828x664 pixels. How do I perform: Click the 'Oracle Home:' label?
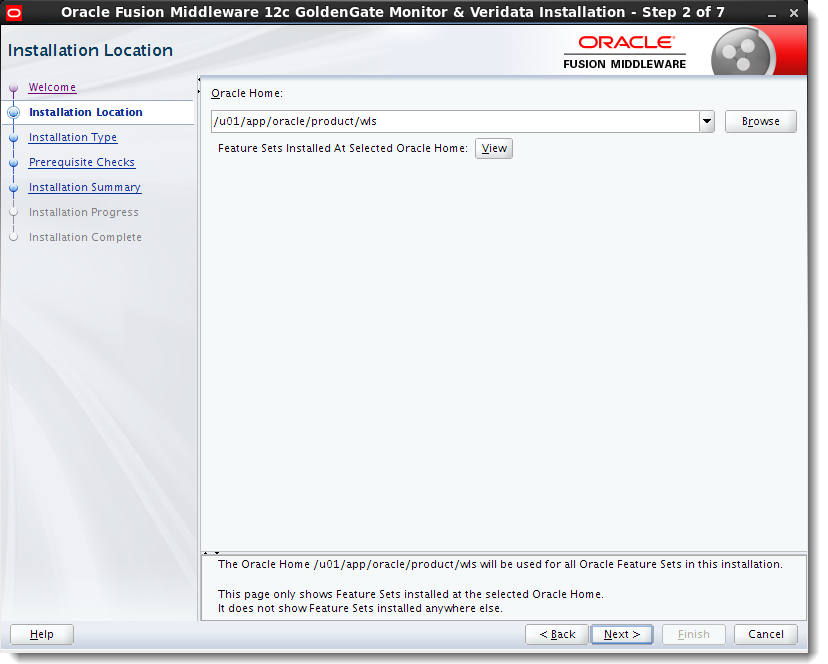click(247, 93)
